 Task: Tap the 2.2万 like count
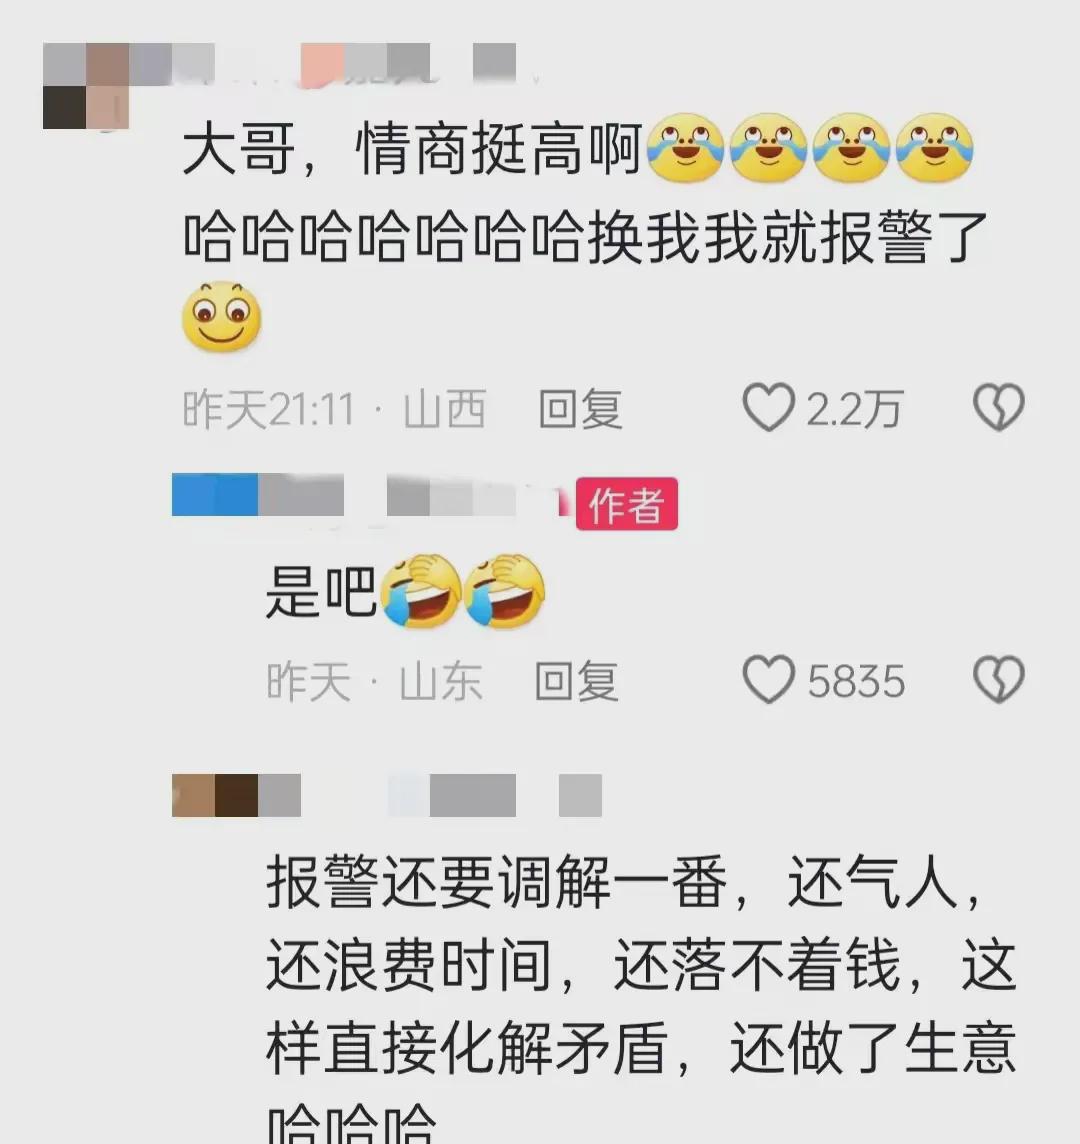point(855,408)
